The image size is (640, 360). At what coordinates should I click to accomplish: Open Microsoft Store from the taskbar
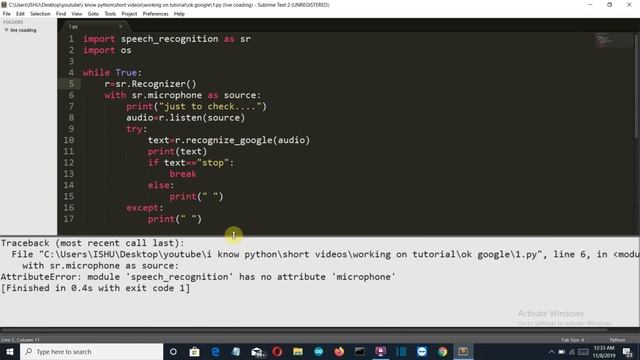pos(194,351)
